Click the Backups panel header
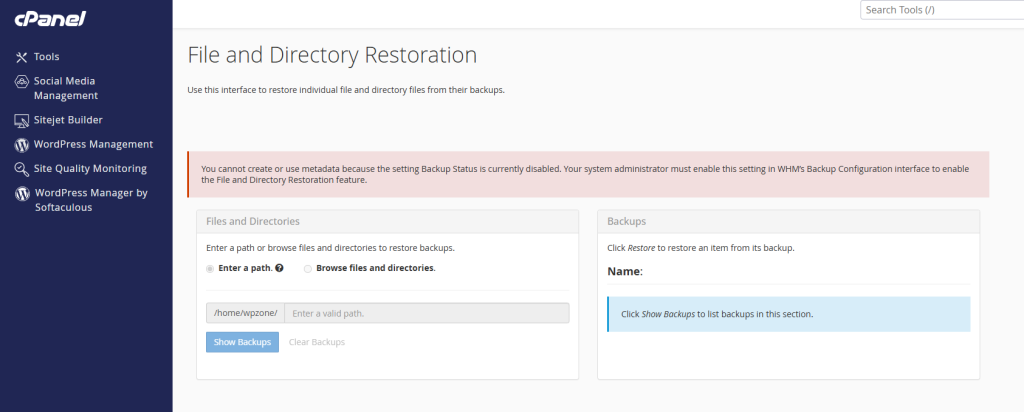Viewport: 1024px width, 412px height. pos(788,221)
